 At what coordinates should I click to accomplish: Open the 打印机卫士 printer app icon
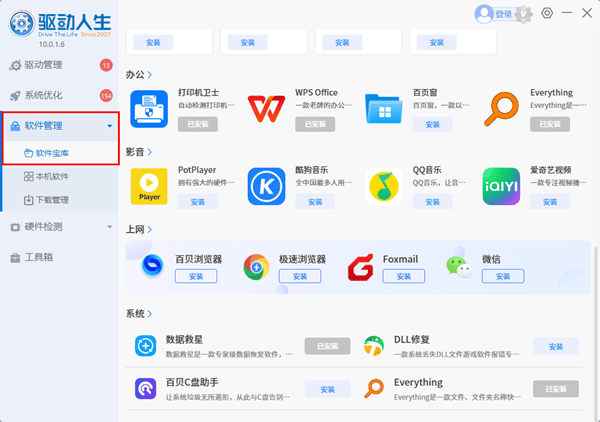pos(149,109)
